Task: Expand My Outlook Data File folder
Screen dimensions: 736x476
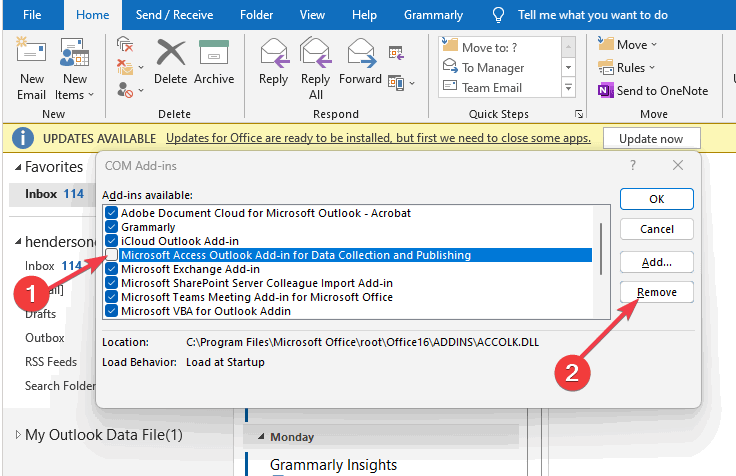Action: click(16, 435)
